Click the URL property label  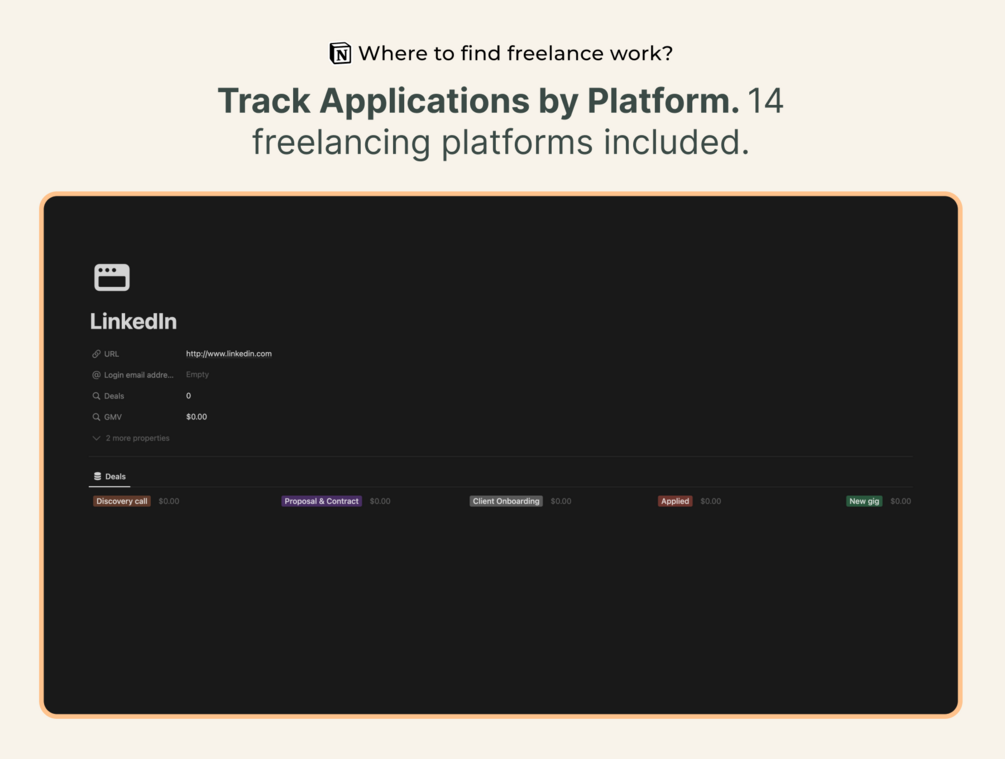point(112,354)
